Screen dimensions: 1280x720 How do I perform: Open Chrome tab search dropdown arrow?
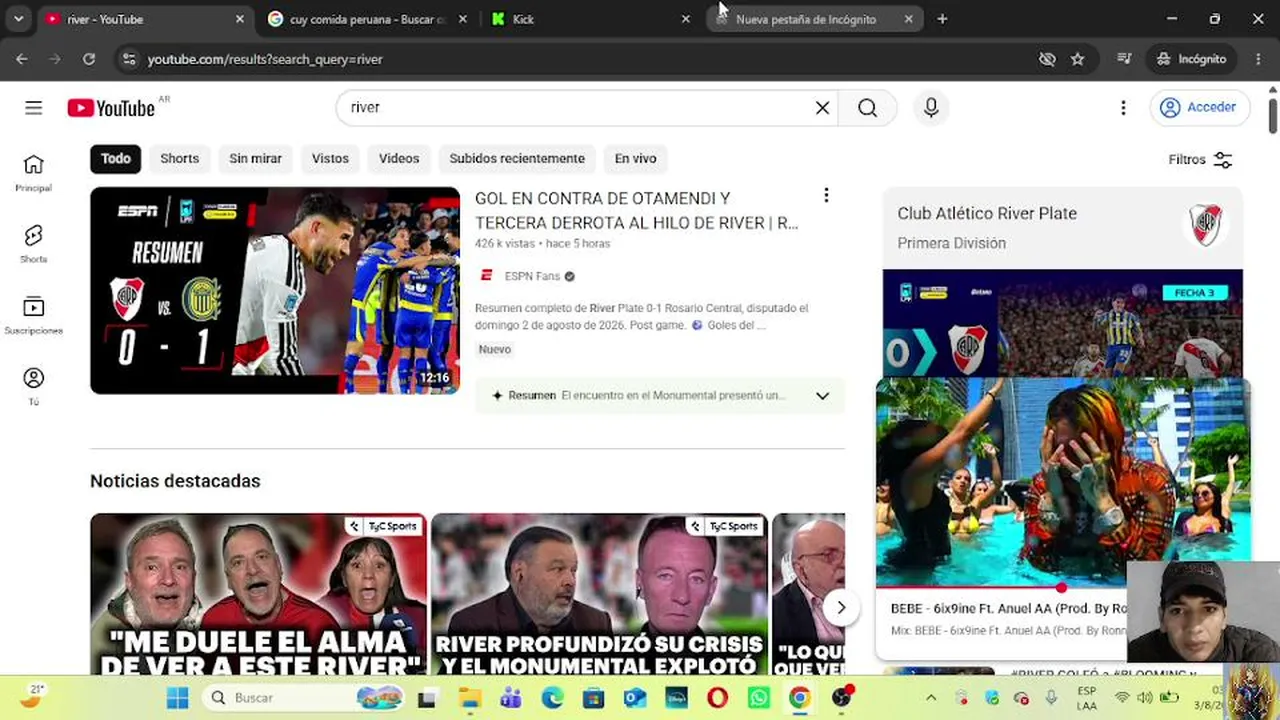click(x=18, y=19)
